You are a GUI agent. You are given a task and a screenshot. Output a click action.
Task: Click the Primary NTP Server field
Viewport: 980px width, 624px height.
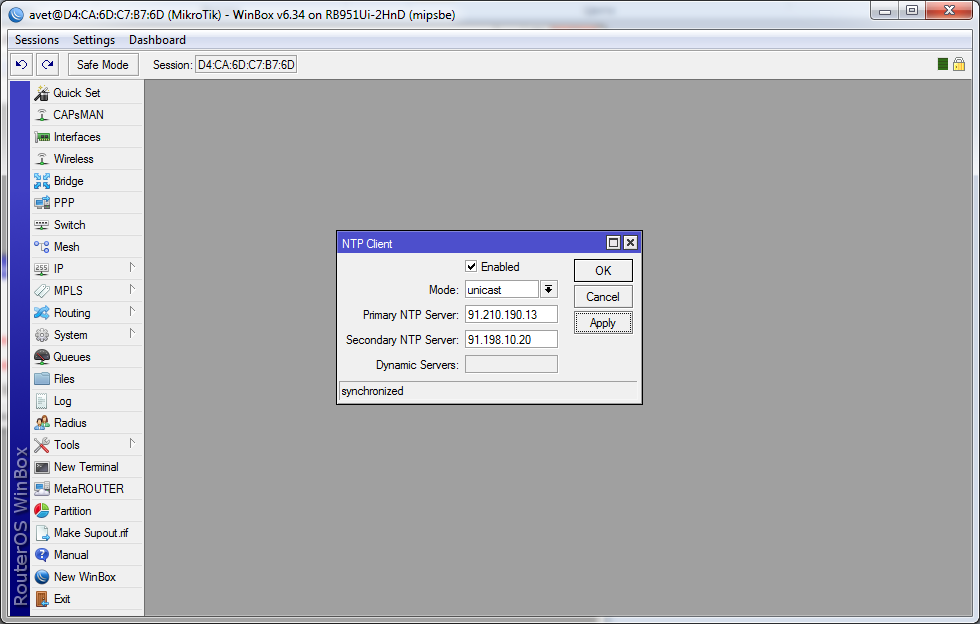[x=511, y=315]
